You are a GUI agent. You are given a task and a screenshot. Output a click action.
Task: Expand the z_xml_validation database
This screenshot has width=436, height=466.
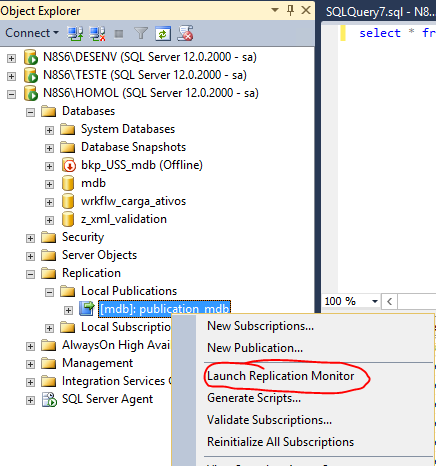(49, 220)
